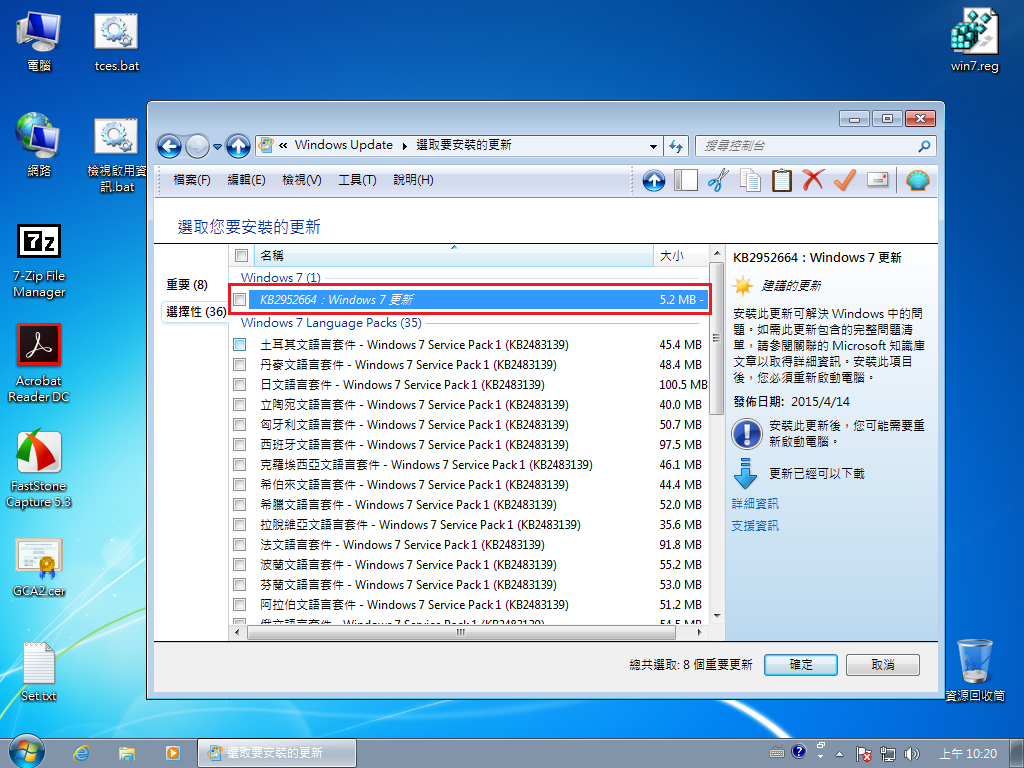Check the 日文語言套件 checkbox
This screenshot has width=1024, height=768.
[x=240, y=385]
